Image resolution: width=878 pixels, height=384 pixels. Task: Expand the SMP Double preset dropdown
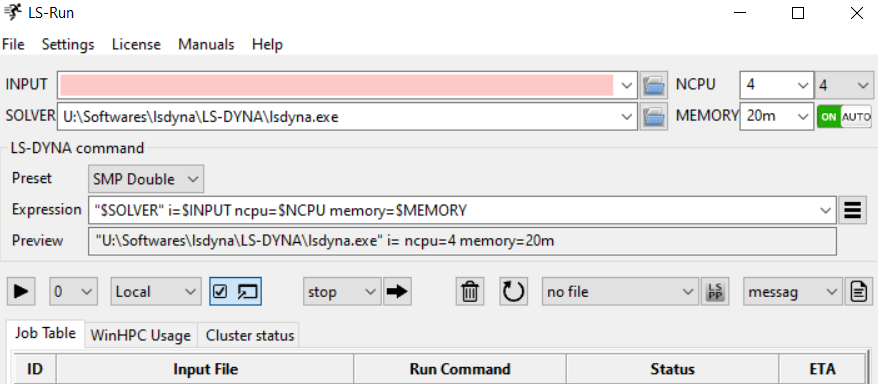(146, 179)
